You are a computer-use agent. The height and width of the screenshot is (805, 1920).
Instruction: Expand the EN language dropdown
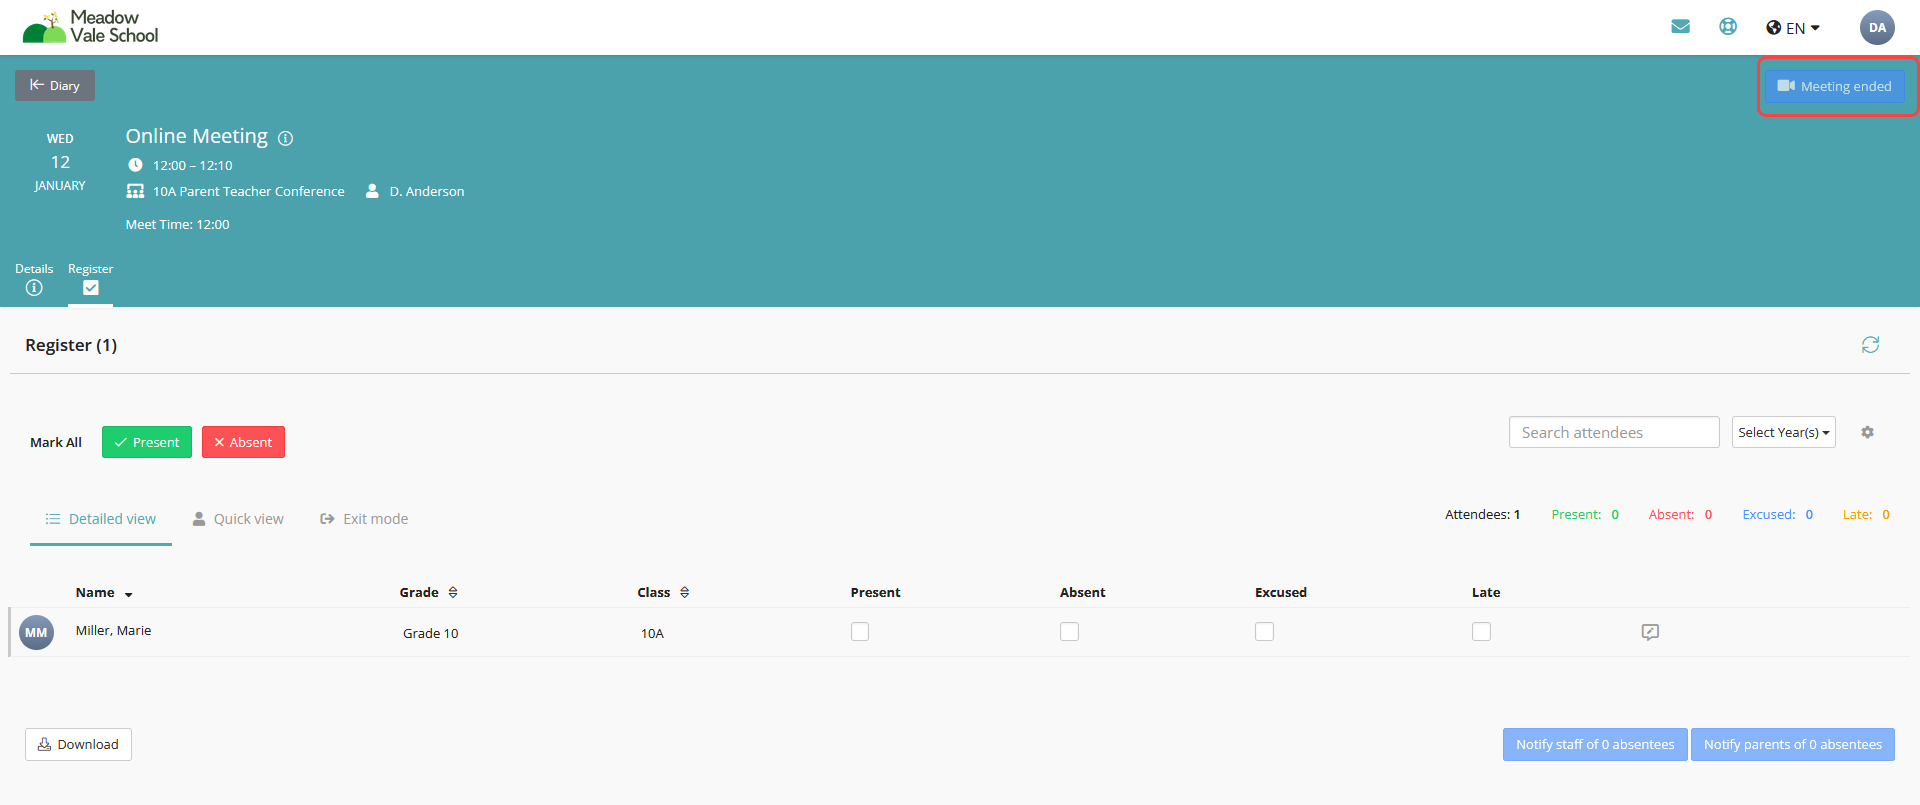(1794, 28)
